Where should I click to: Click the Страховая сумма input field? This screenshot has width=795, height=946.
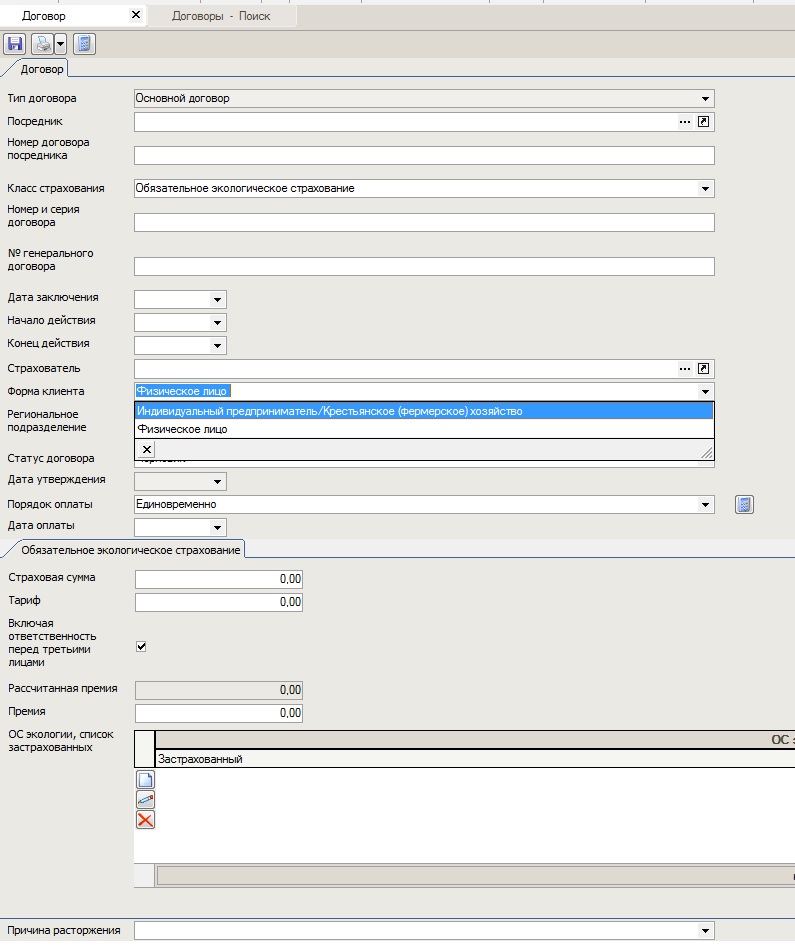coord(218,579)
